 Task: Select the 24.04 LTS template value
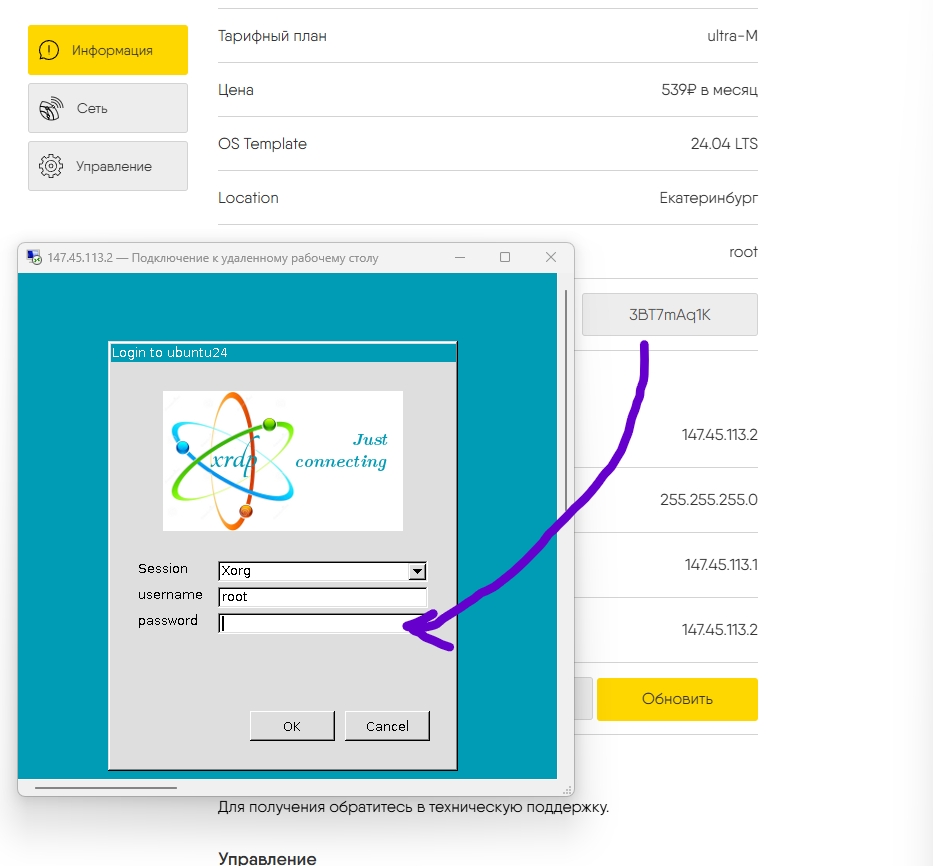tap(724, 144)
